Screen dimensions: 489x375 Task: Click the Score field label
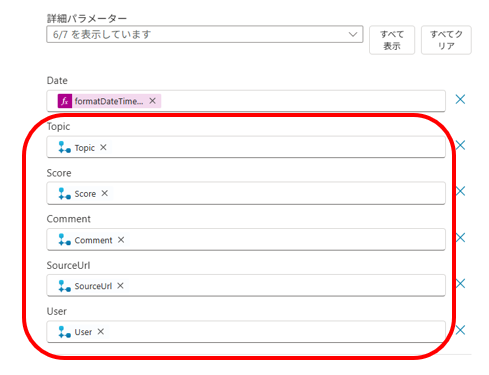(59, 173)
